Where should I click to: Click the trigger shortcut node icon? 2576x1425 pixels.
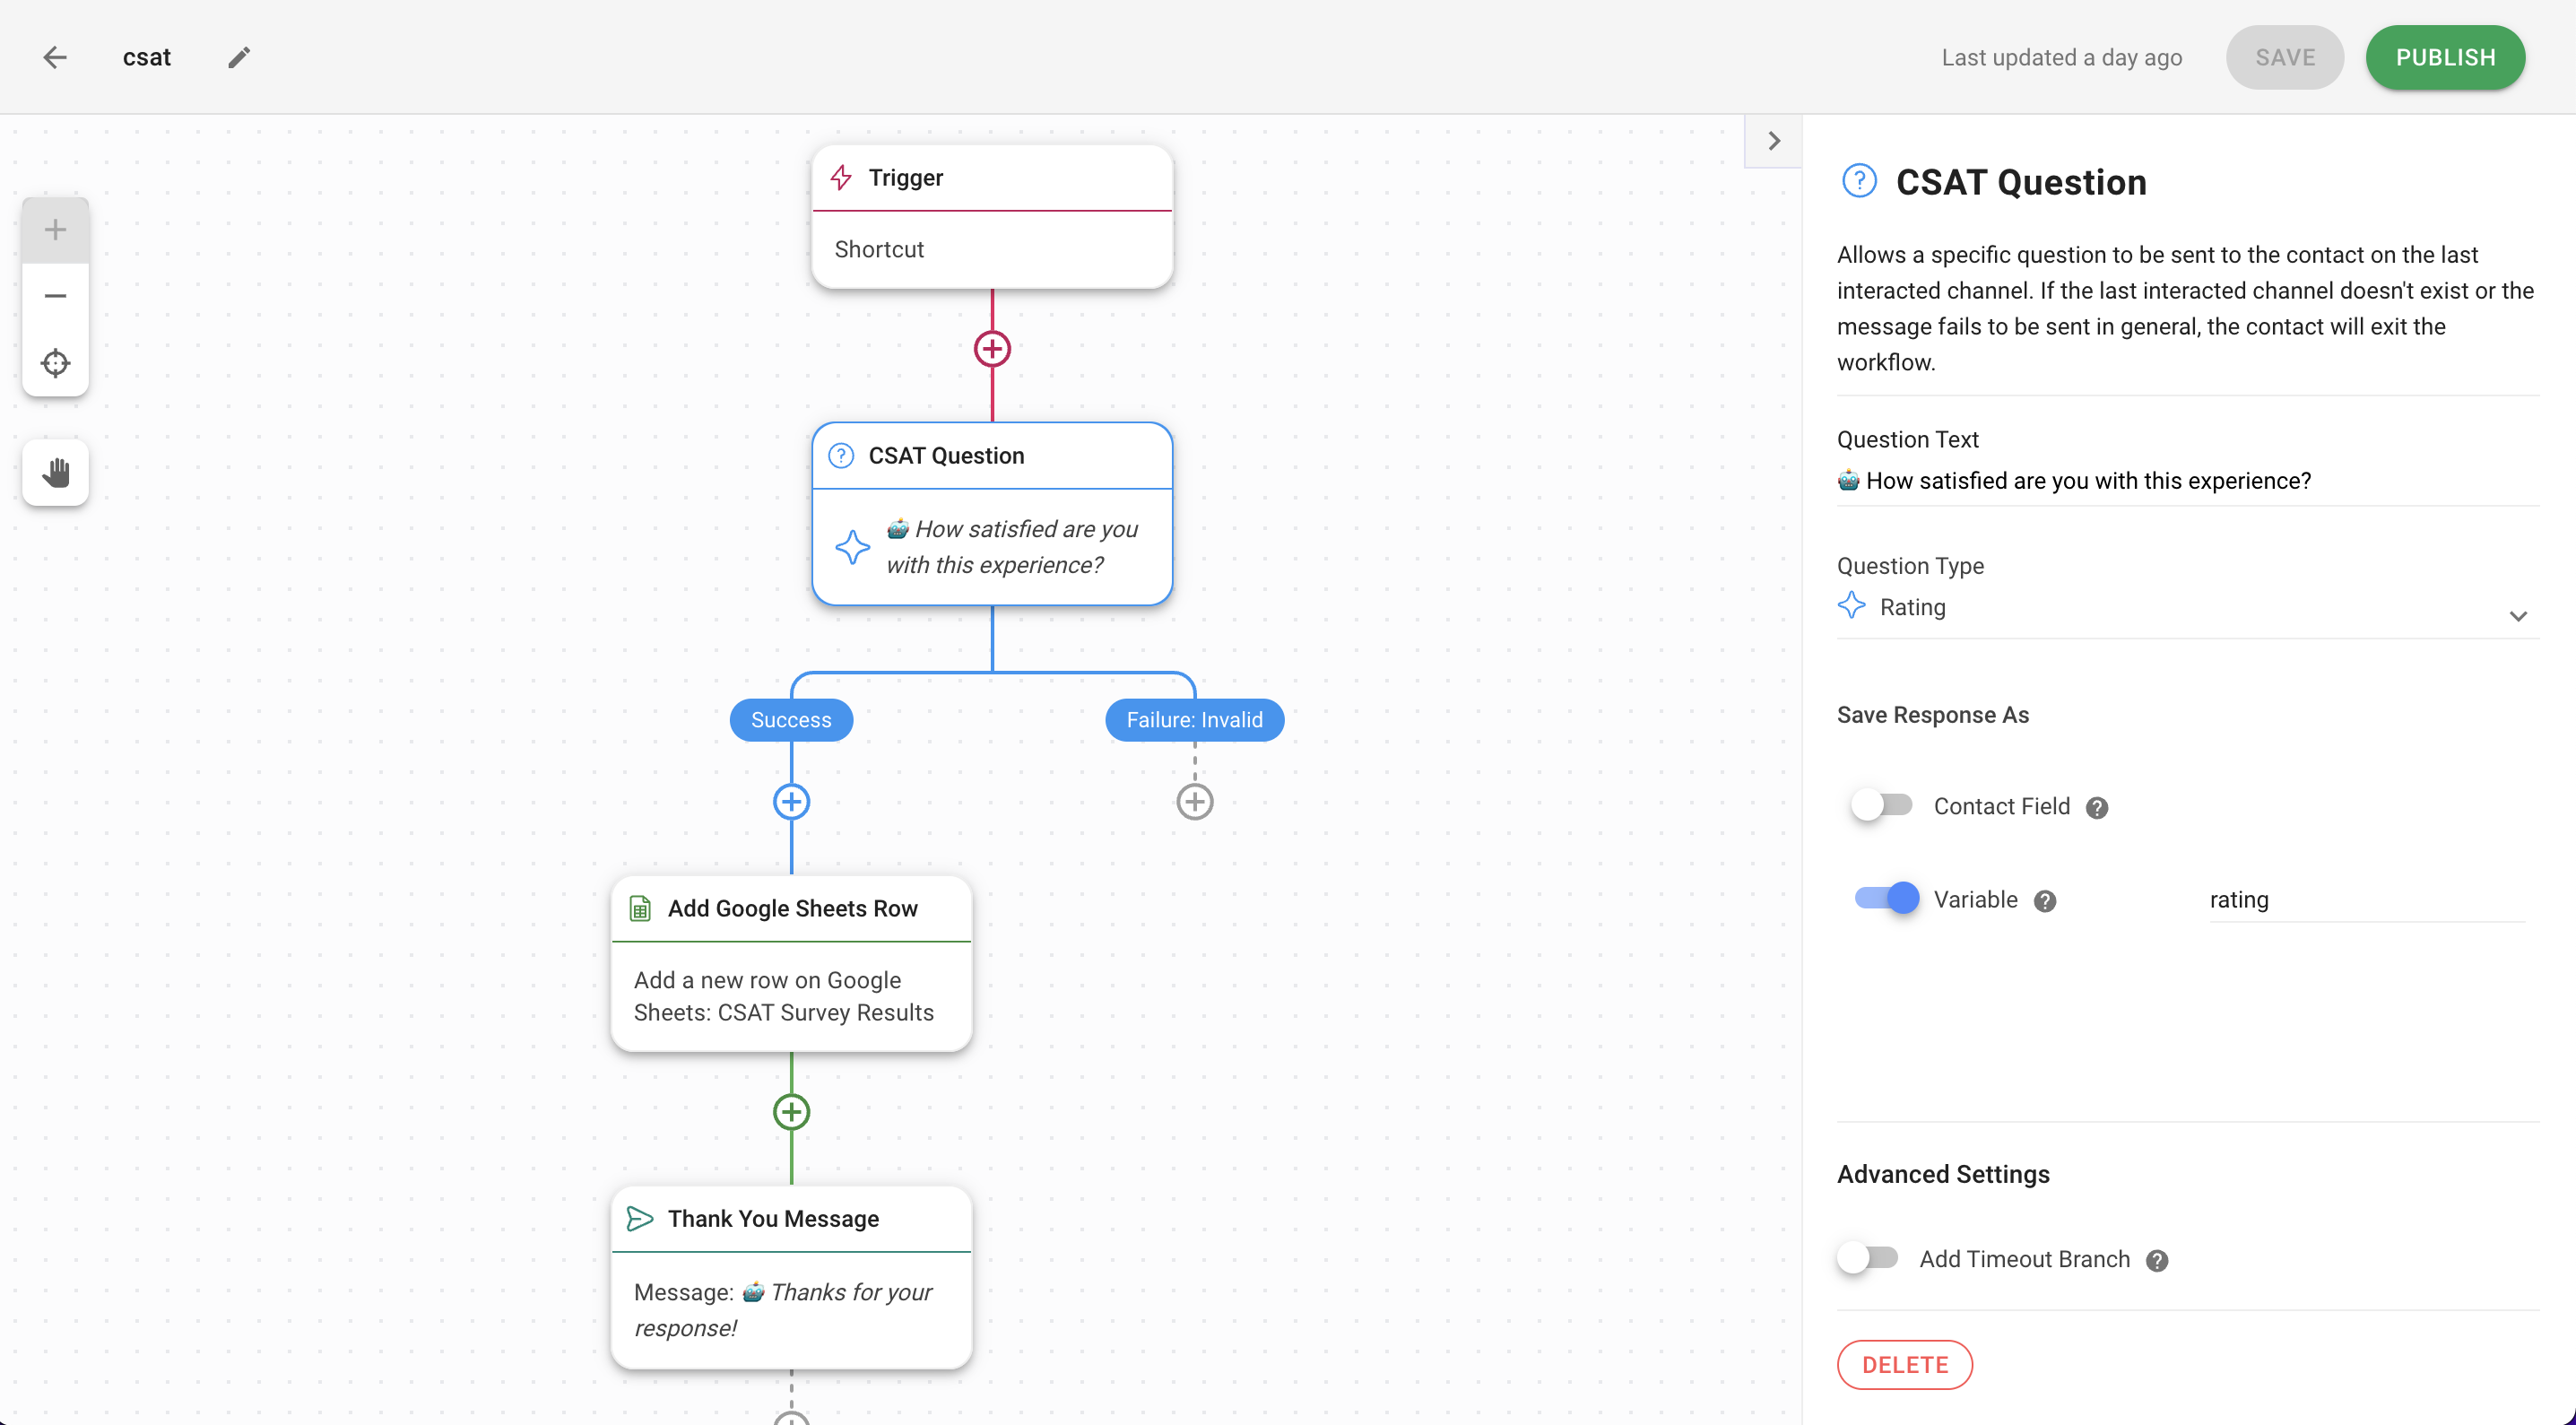pyautogui.click(x=842, y=176)
